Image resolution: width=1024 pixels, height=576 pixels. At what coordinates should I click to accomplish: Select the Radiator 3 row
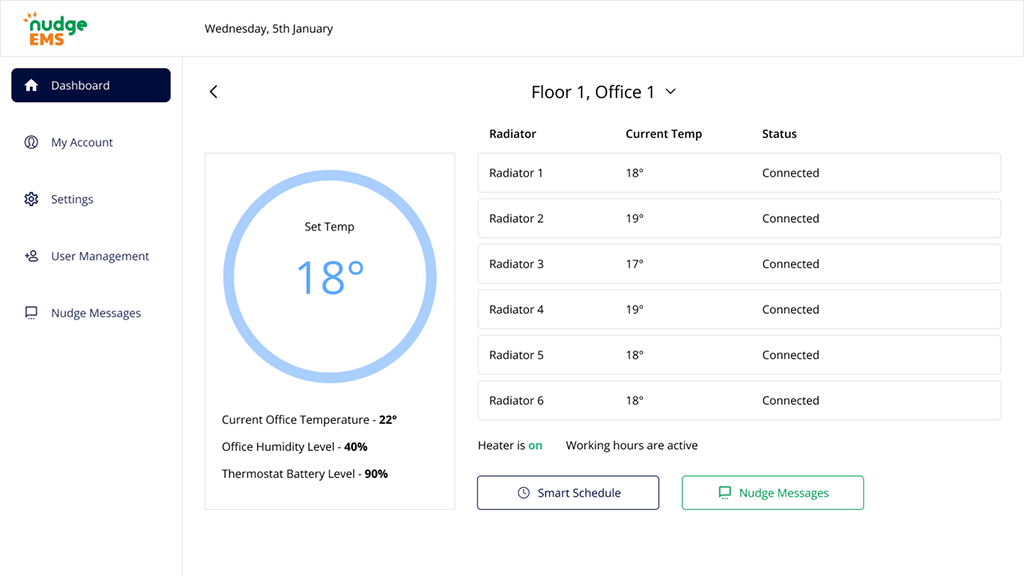[739, 264]
